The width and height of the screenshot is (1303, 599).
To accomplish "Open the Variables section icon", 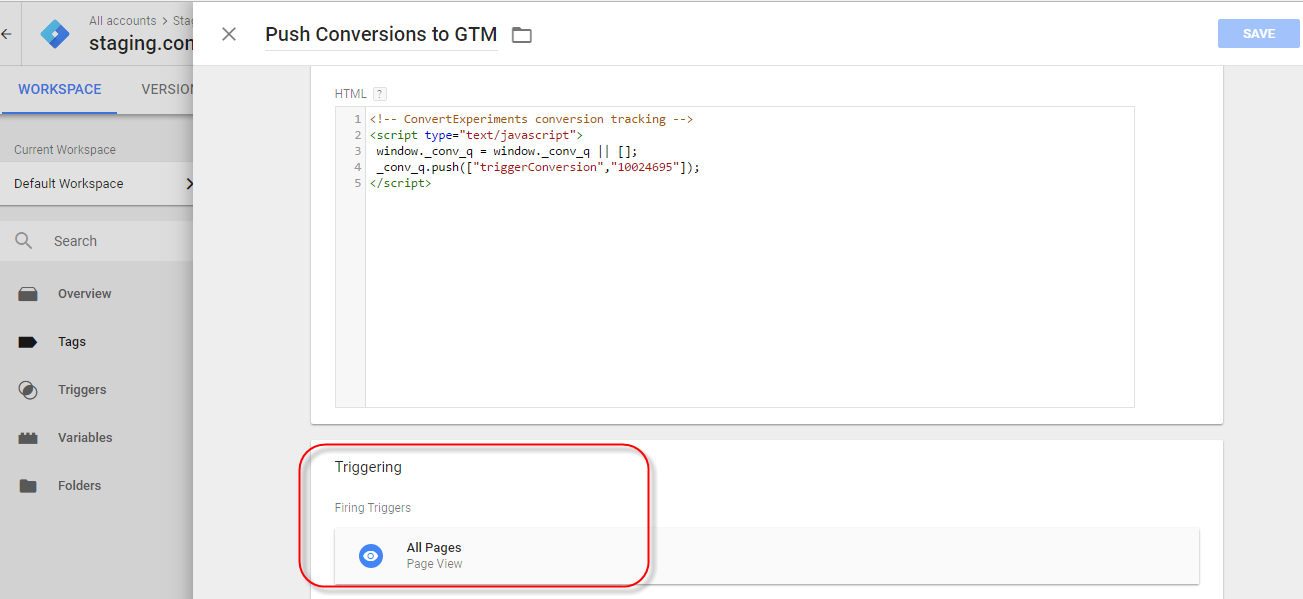I will 27,437.
